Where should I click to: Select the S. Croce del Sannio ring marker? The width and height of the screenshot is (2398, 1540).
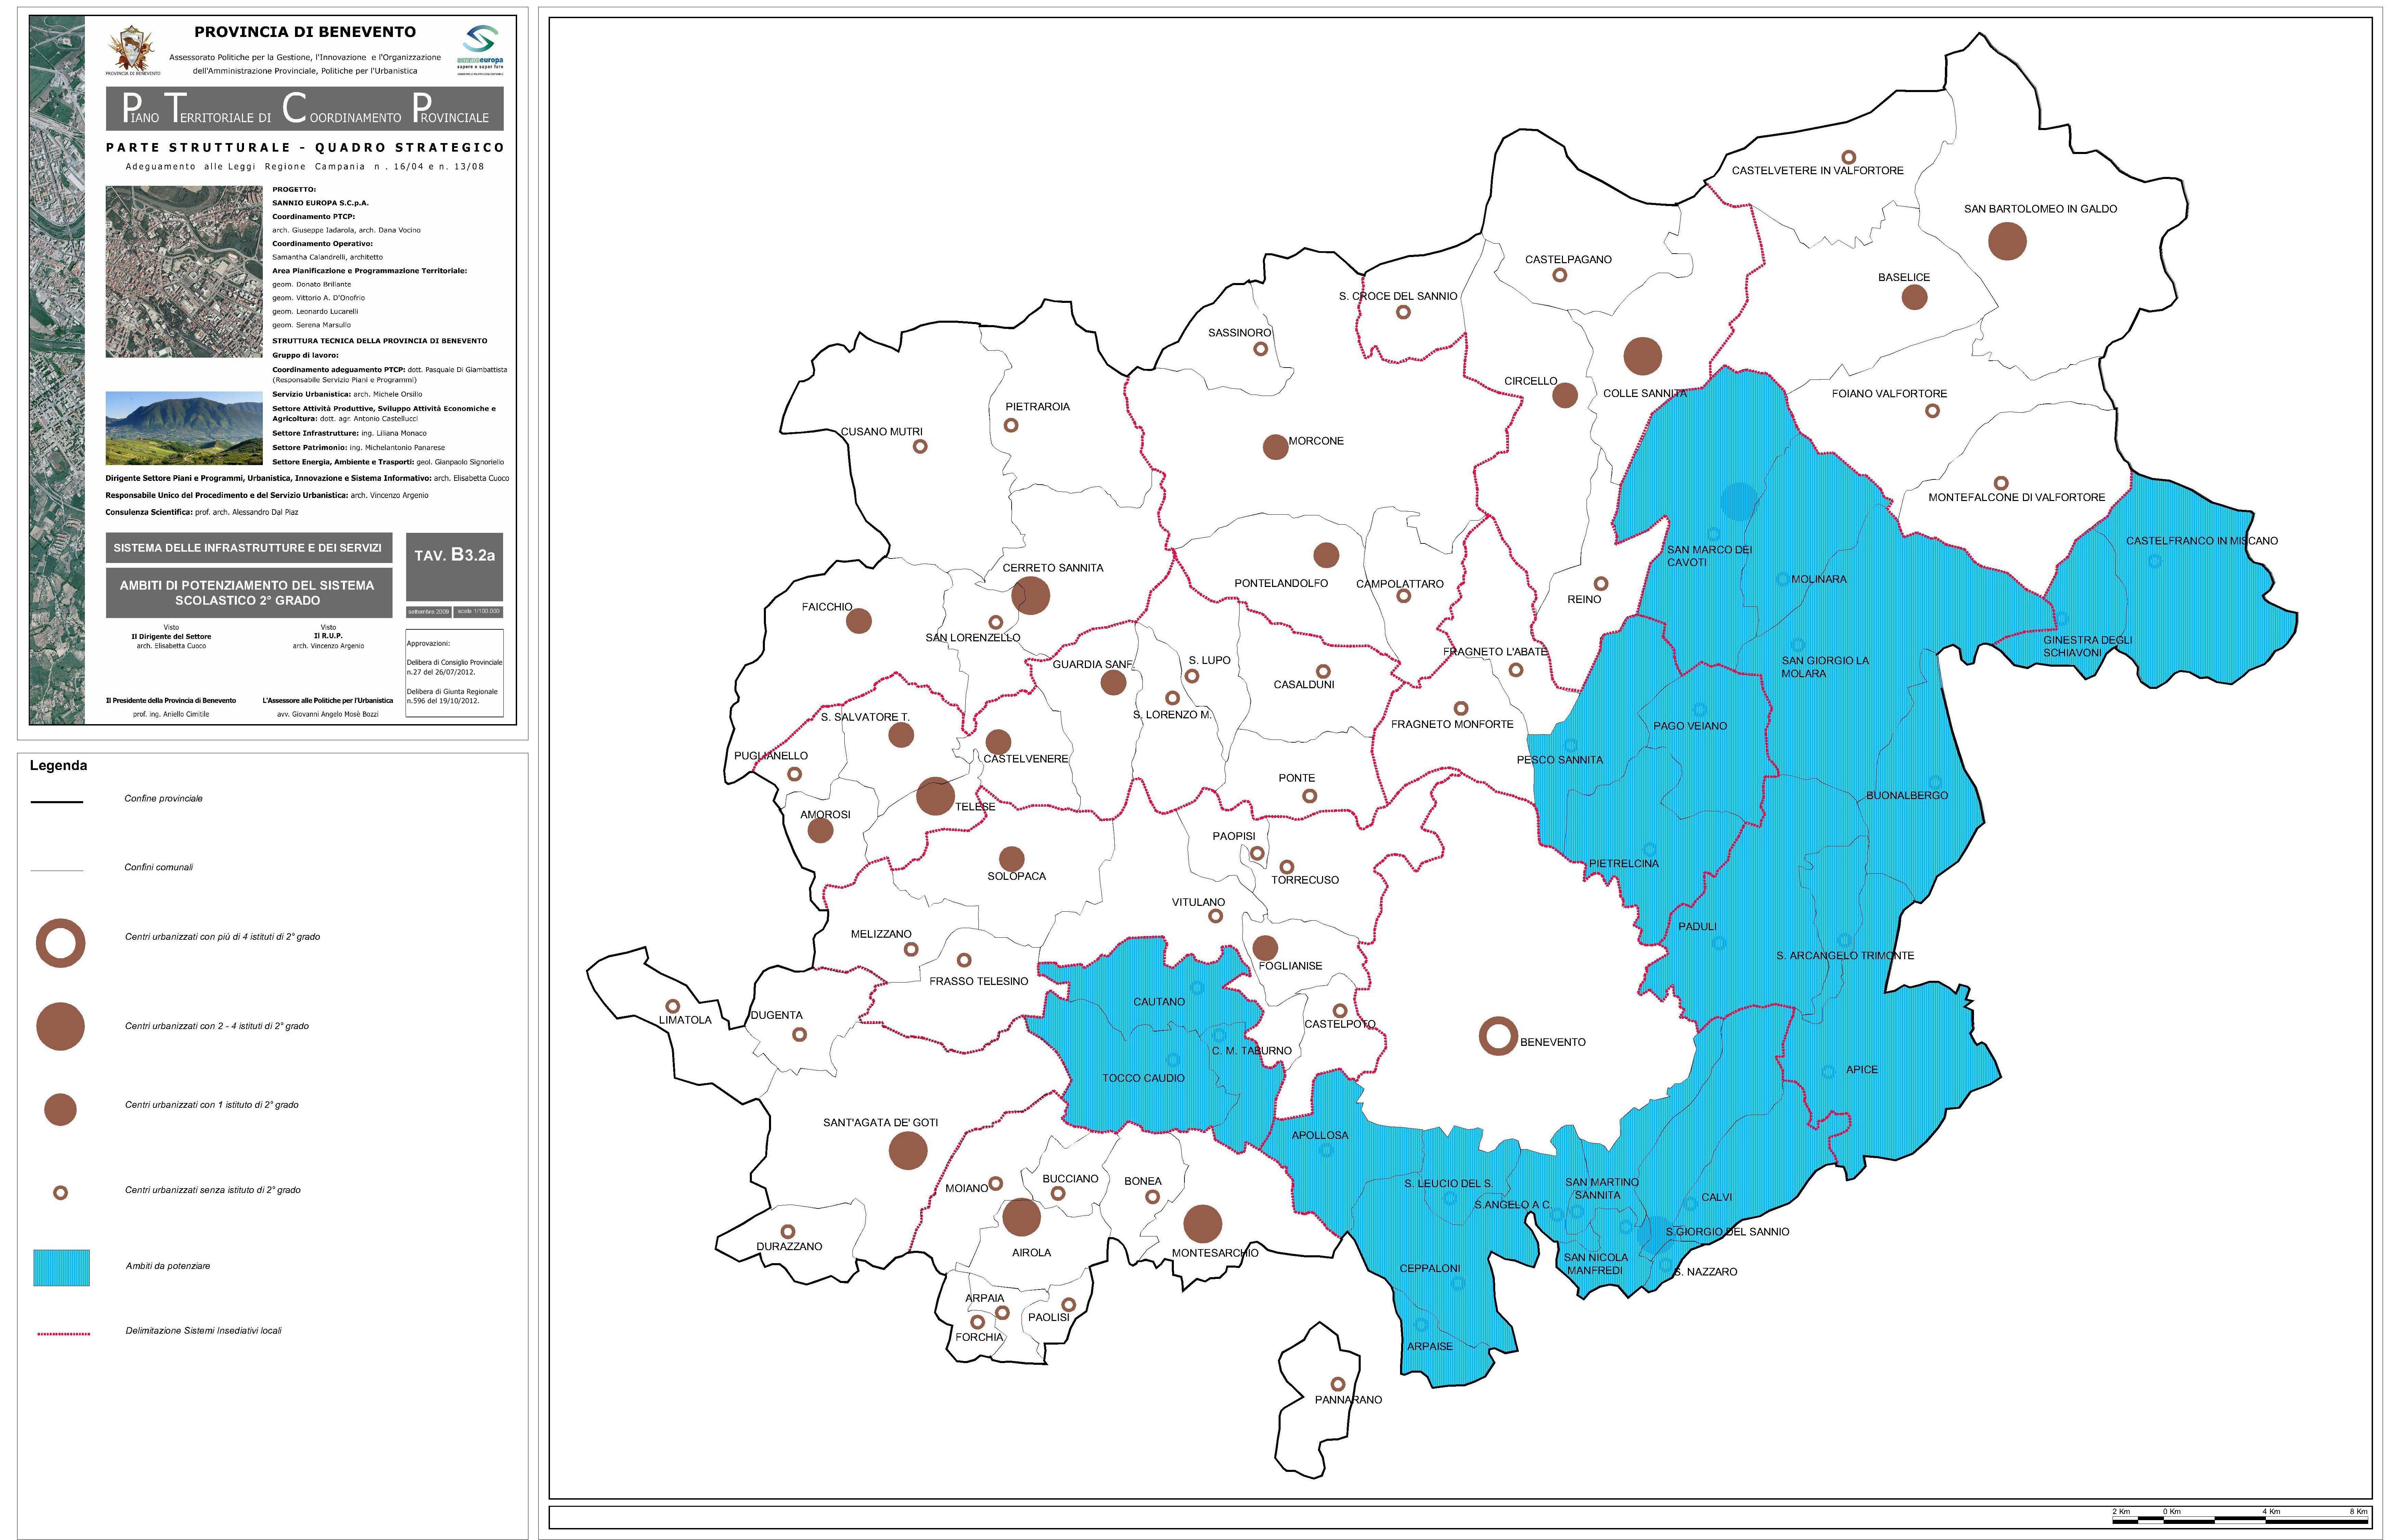tap(1403, 312)
